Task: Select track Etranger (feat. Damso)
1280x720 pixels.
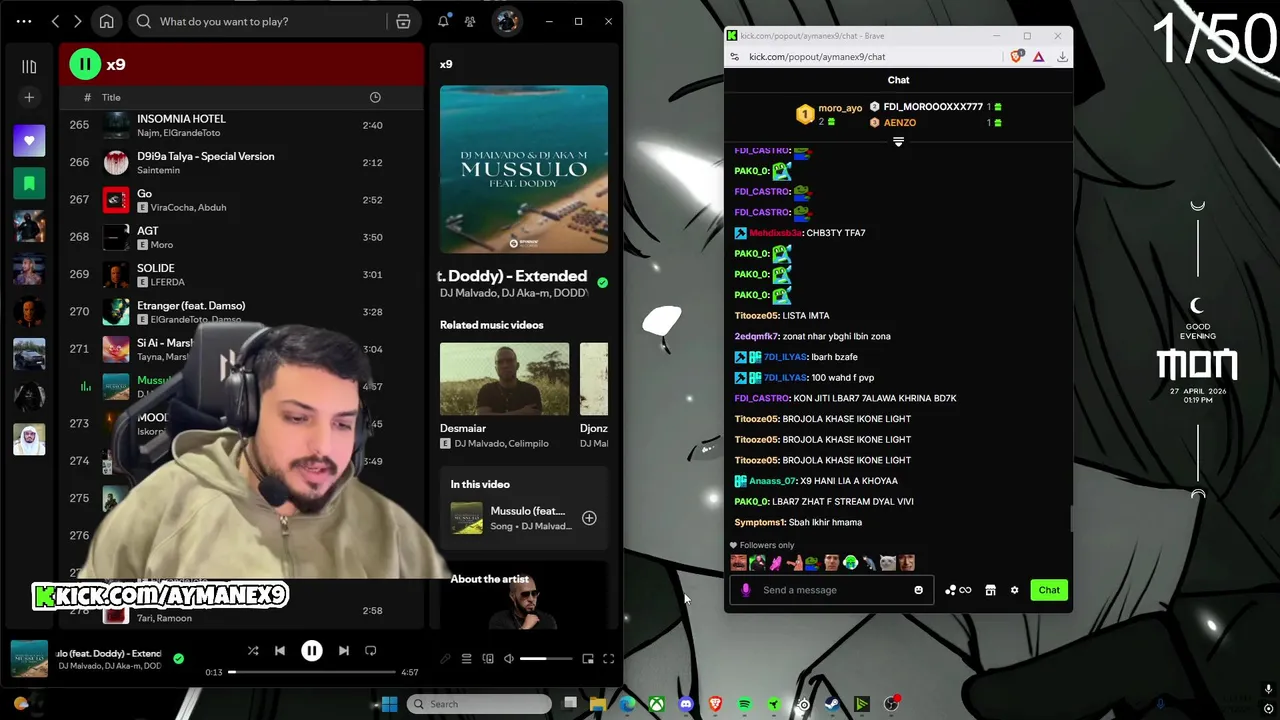Action: [242, 311]
